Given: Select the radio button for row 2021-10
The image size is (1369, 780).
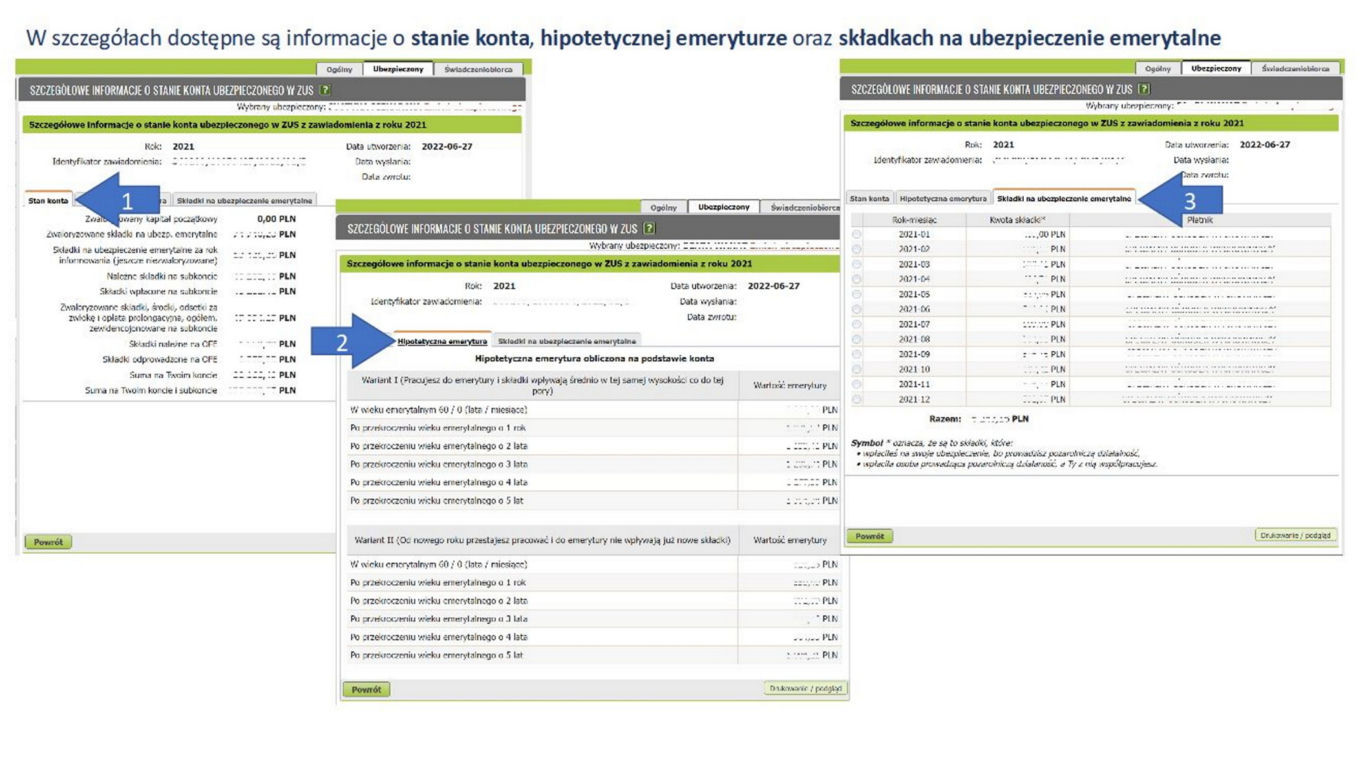Looking at the screenshot, I should (x=856, y=369).
